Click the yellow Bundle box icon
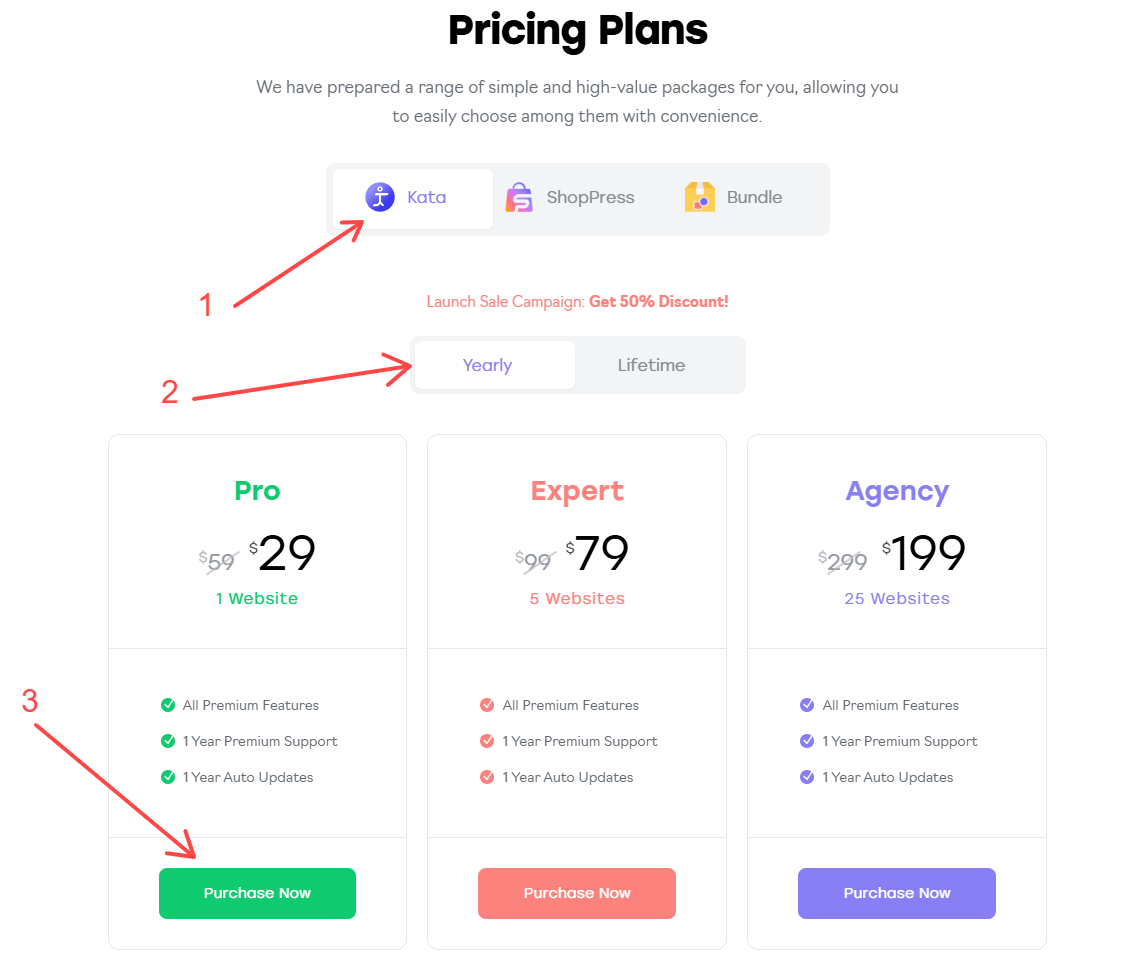1142x968 pixels. pos(699,197)
